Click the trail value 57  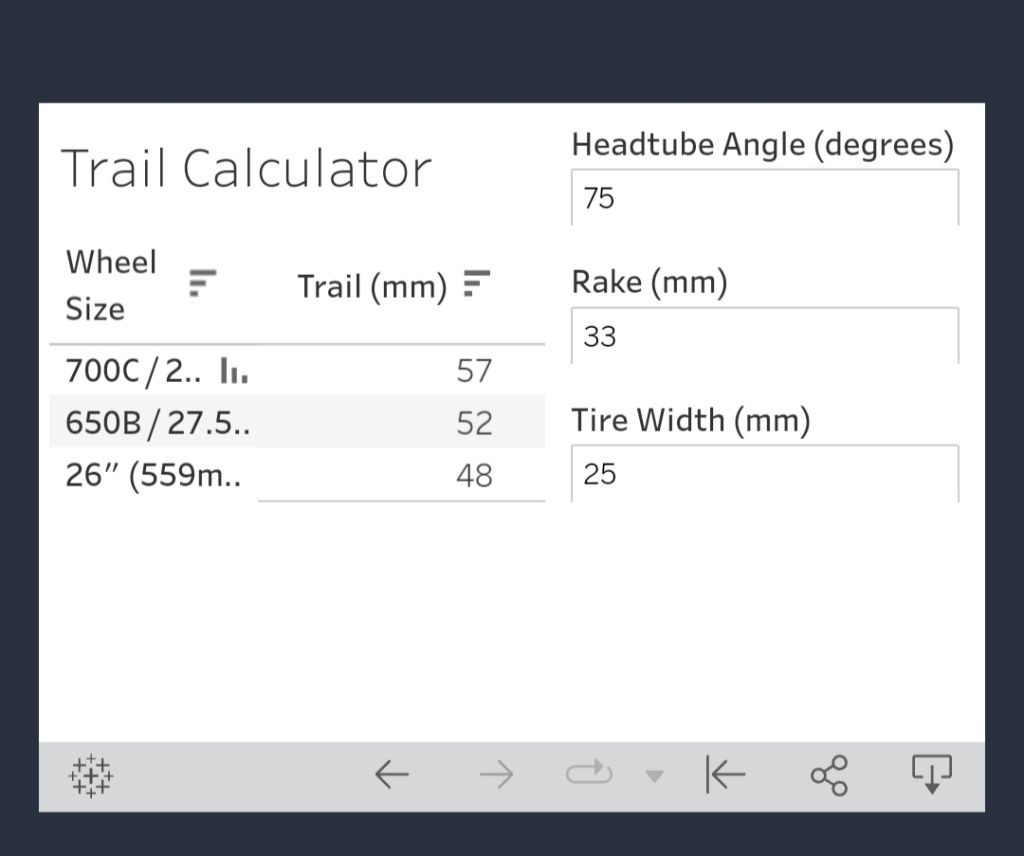(x=474, y=371)
